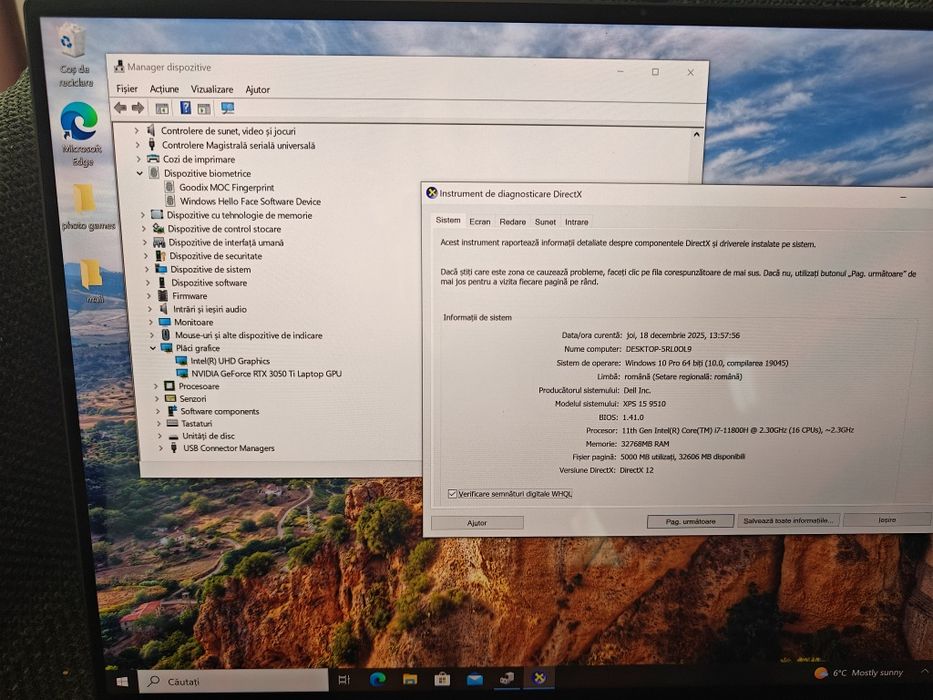The width and height of the screenshot is (933, 700).
Task: Open Microsoft Edge desktop shortcut
Action: click(x=80, y=135)
